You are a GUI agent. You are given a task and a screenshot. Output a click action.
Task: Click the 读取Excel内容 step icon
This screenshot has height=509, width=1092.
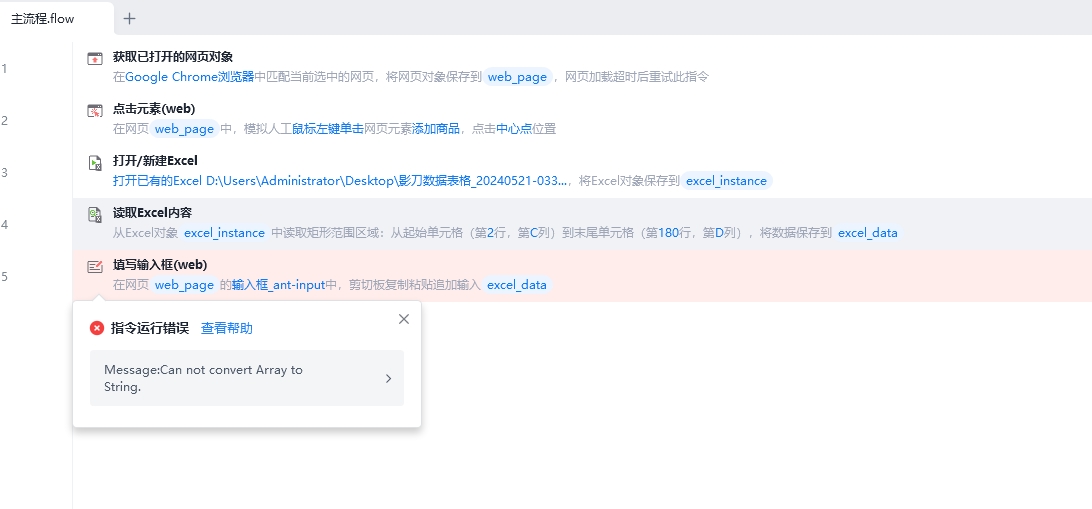95,214
